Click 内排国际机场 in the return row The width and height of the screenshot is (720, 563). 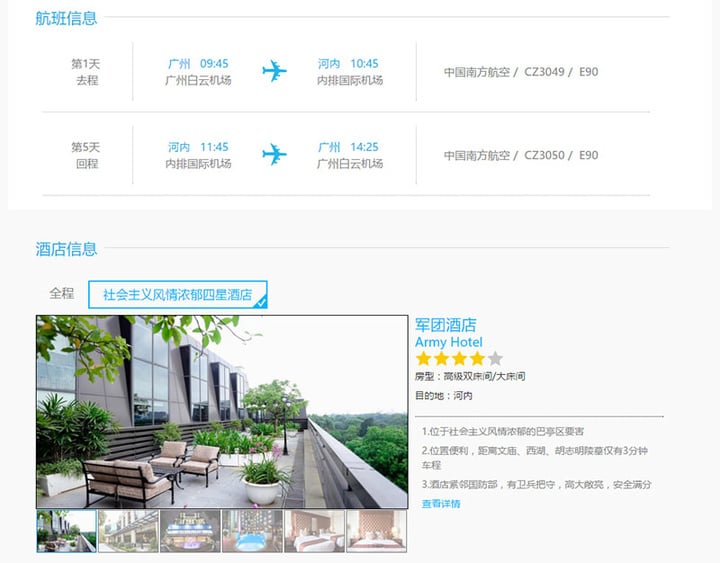coord(198,163)
